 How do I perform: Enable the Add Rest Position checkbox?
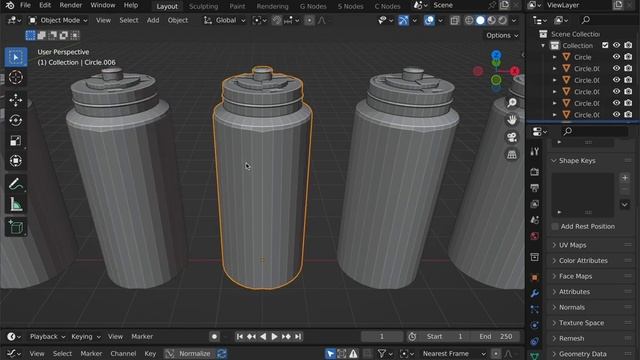tap(555, 227)
